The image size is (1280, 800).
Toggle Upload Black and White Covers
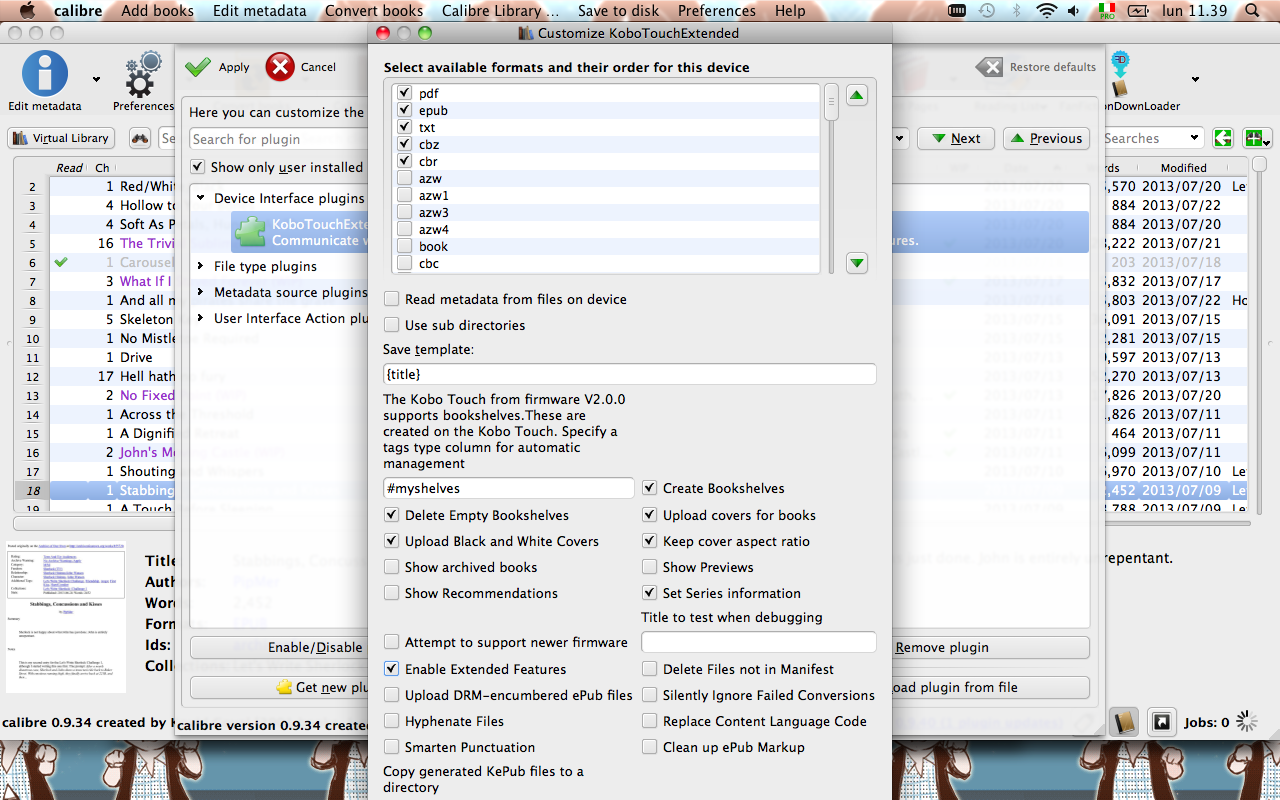point(391,541)
